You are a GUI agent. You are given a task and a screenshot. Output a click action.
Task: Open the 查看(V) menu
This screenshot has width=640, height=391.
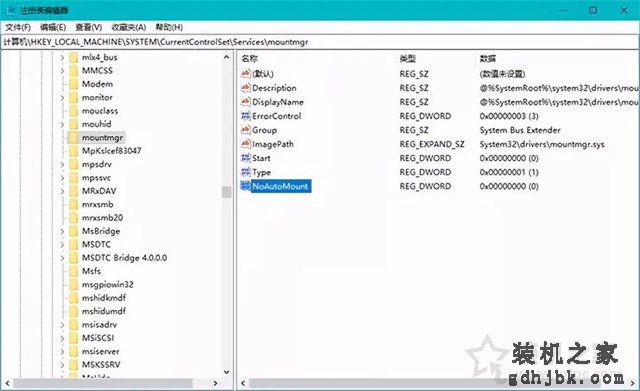(89, 27)
